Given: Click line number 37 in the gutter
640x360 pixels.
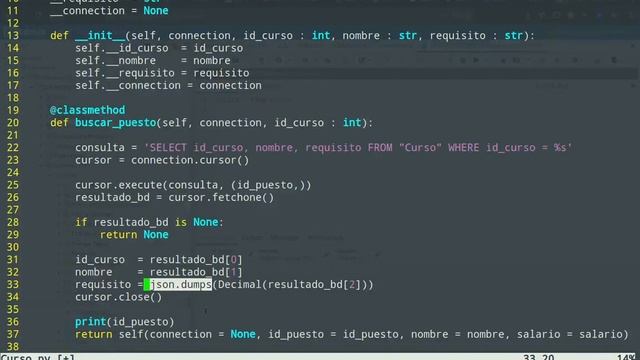Looking at the screenshot, I should pos(13,334).
